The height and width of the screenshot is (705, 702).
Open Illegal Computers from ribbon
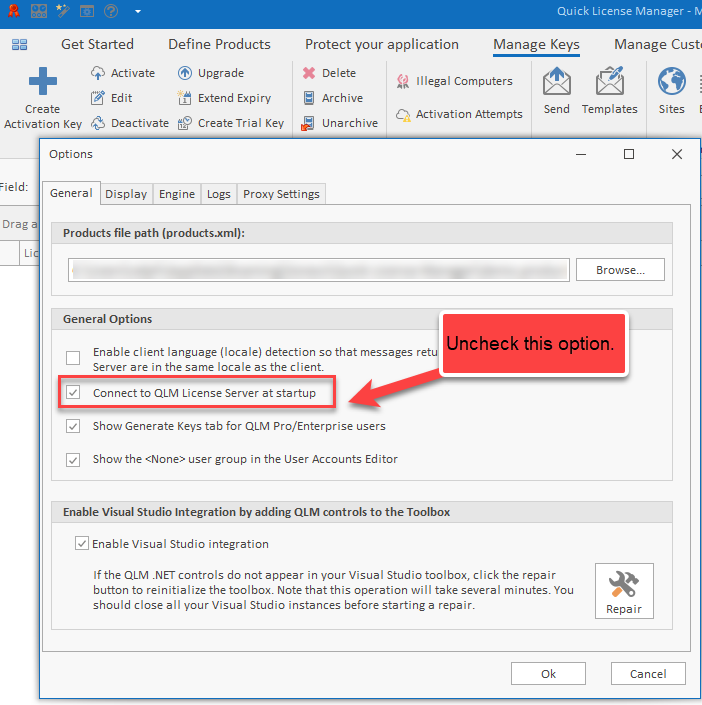(x=454, y=81)
